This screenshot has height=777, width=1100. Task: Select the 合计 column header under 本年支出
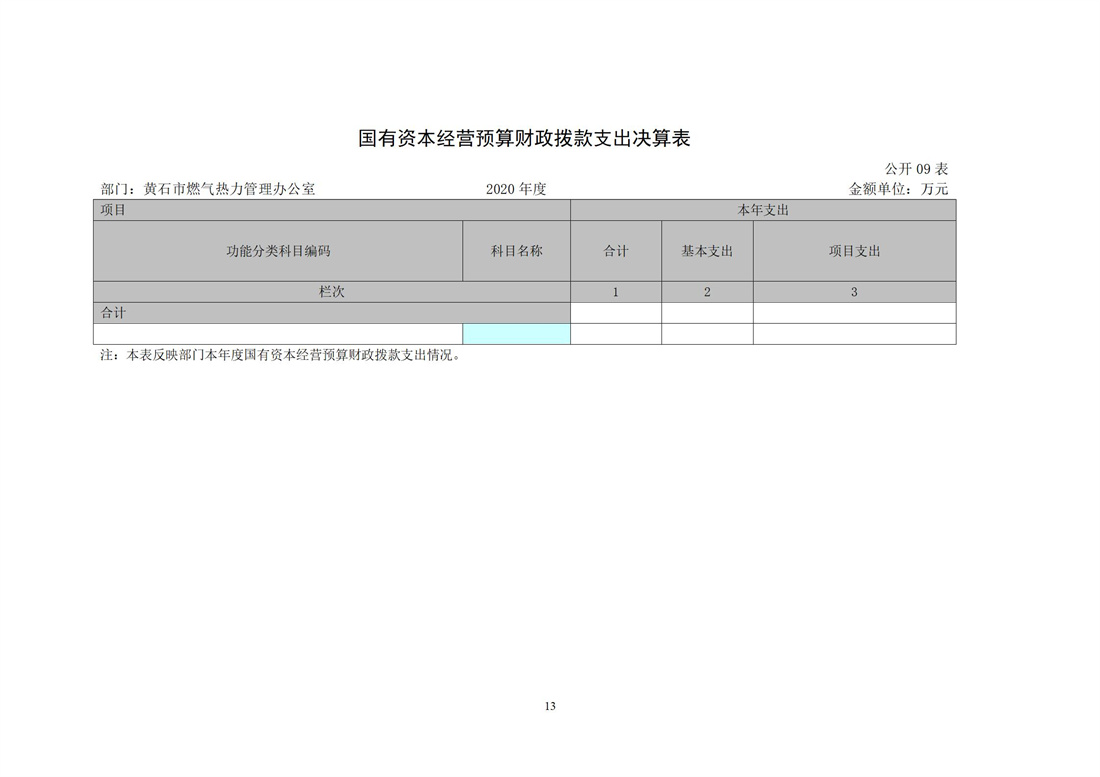(x=616, y=251)
